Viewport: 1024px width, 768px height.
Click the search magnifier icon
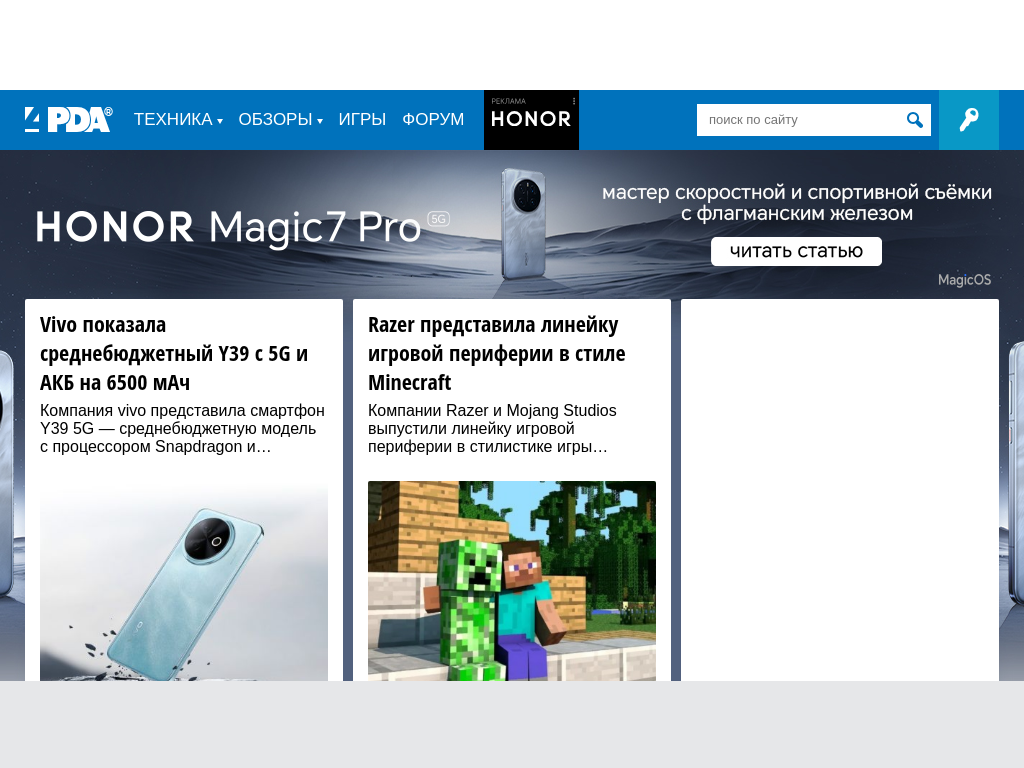pos(914,120)
